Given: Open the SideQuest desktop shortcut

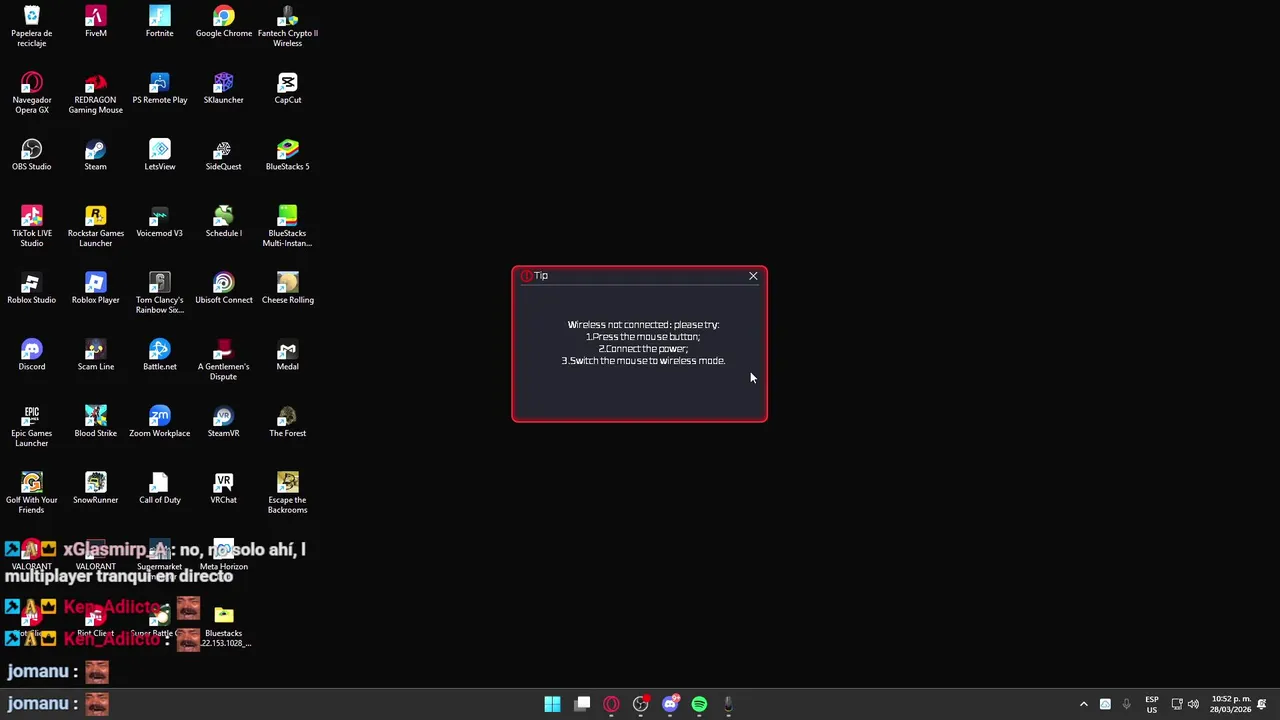Looking at the screenshot, I should (x=223, y=155).
